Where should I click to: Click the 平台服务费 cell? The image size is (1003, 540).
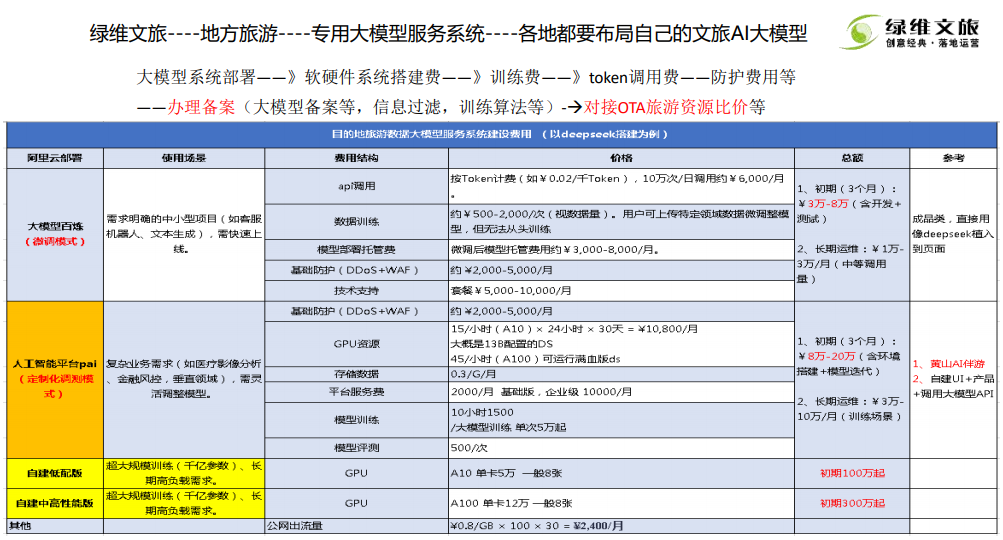[x=356, y=392]
